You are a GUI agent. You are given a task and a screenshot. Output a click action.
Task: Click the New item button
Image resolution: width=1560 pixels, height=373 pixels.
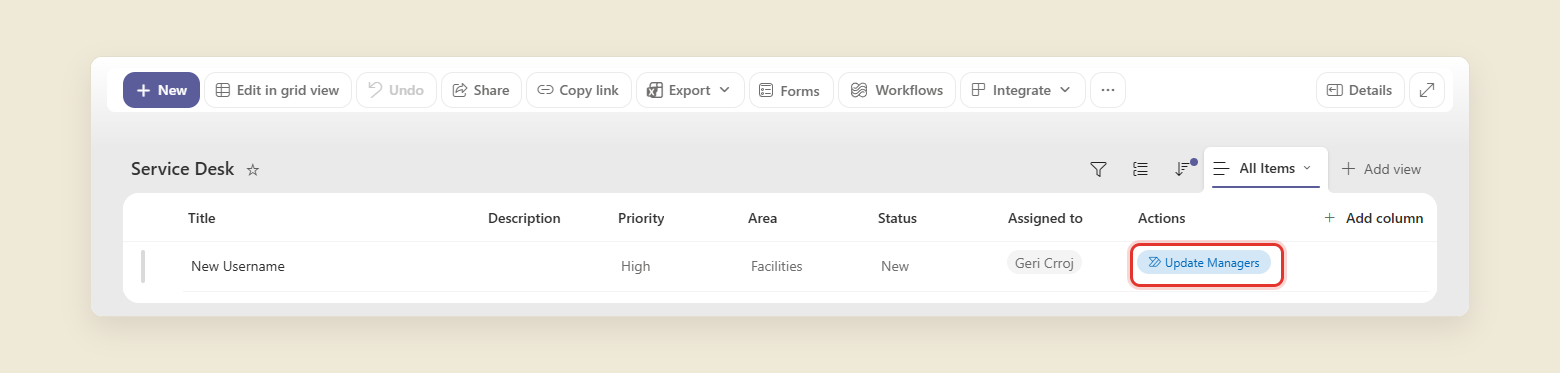tap(161, 90)
